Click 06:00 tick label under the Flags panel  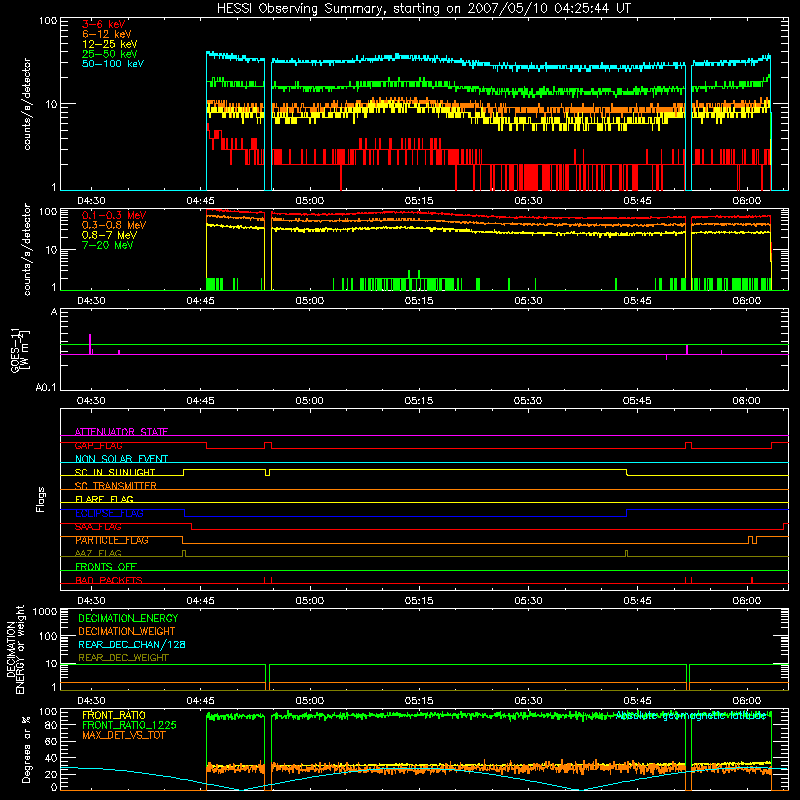746,601
